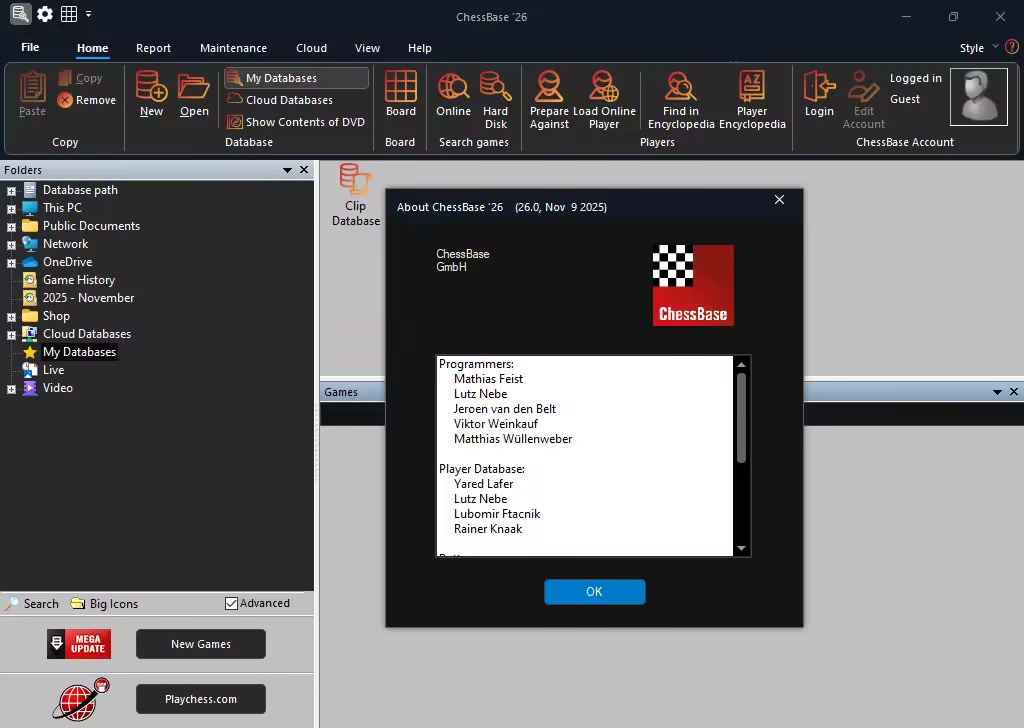
Task: Open the File menu
Action: 30,48
